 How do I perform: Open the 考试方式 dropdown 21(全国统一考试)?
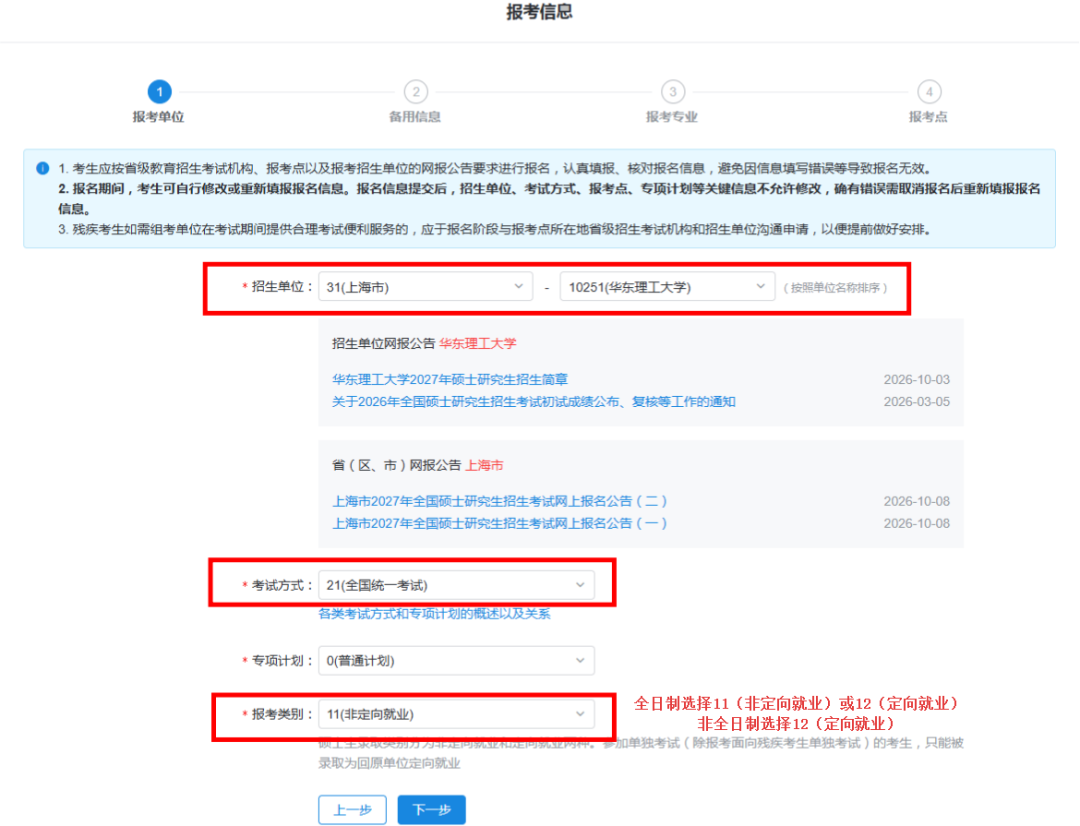(456, 585)
